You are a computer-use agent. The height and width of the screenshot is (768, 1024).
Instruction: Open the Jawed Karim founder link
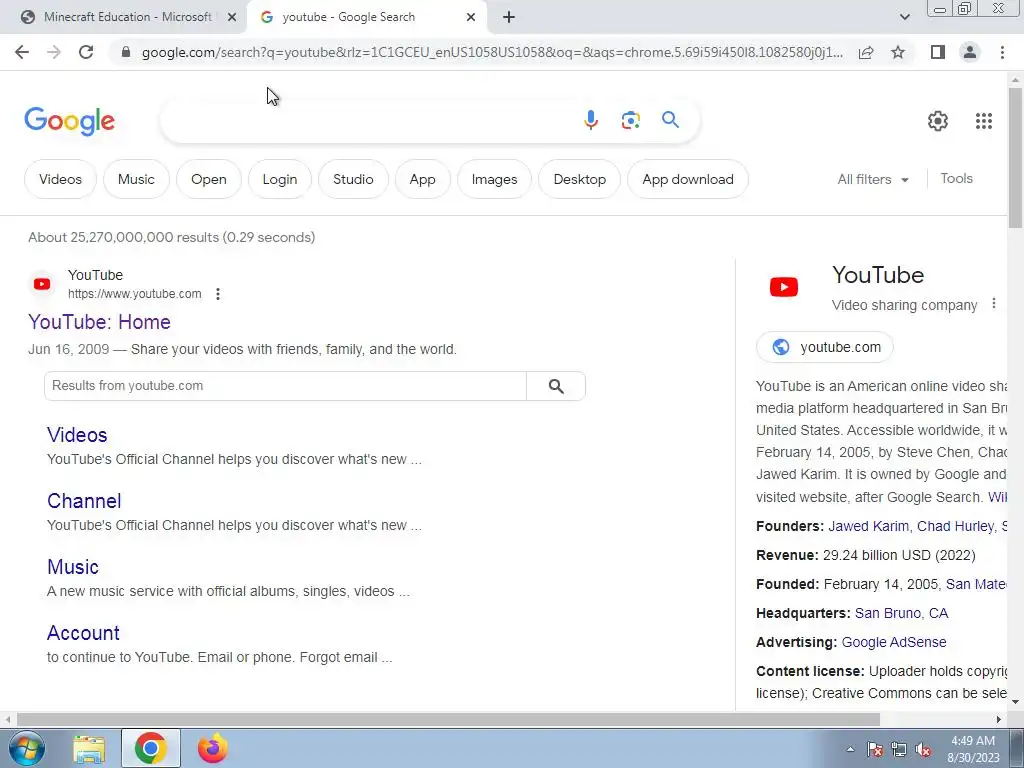point(868,526)
